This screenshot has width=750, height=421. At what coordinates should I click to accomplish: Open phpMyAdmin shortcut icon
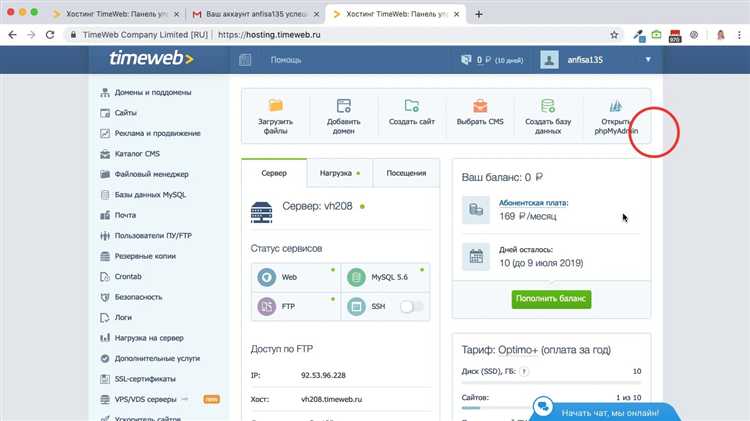(x=615, y=105)
